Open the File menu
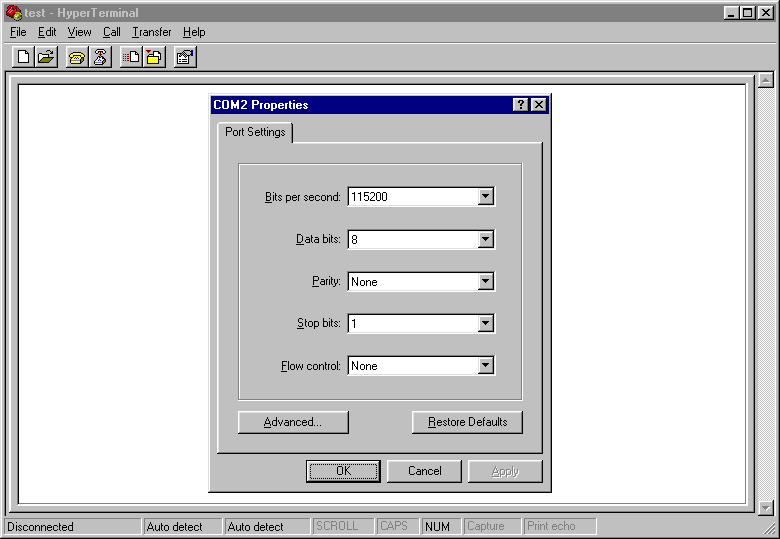The width and height of the screenshot is (780, 539). 18,32
